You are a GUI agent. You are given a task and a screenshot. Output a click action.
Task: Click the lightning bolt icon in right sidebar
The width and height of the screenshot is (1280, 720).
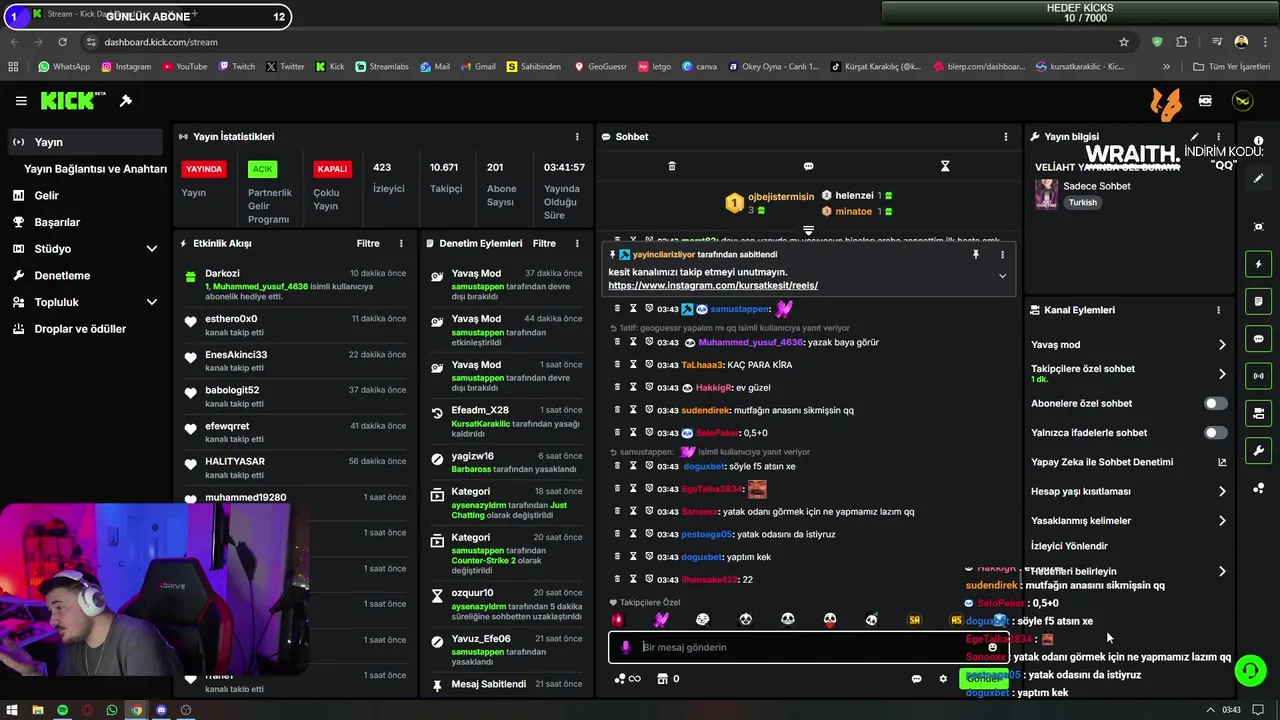(x=1259, y=264)
